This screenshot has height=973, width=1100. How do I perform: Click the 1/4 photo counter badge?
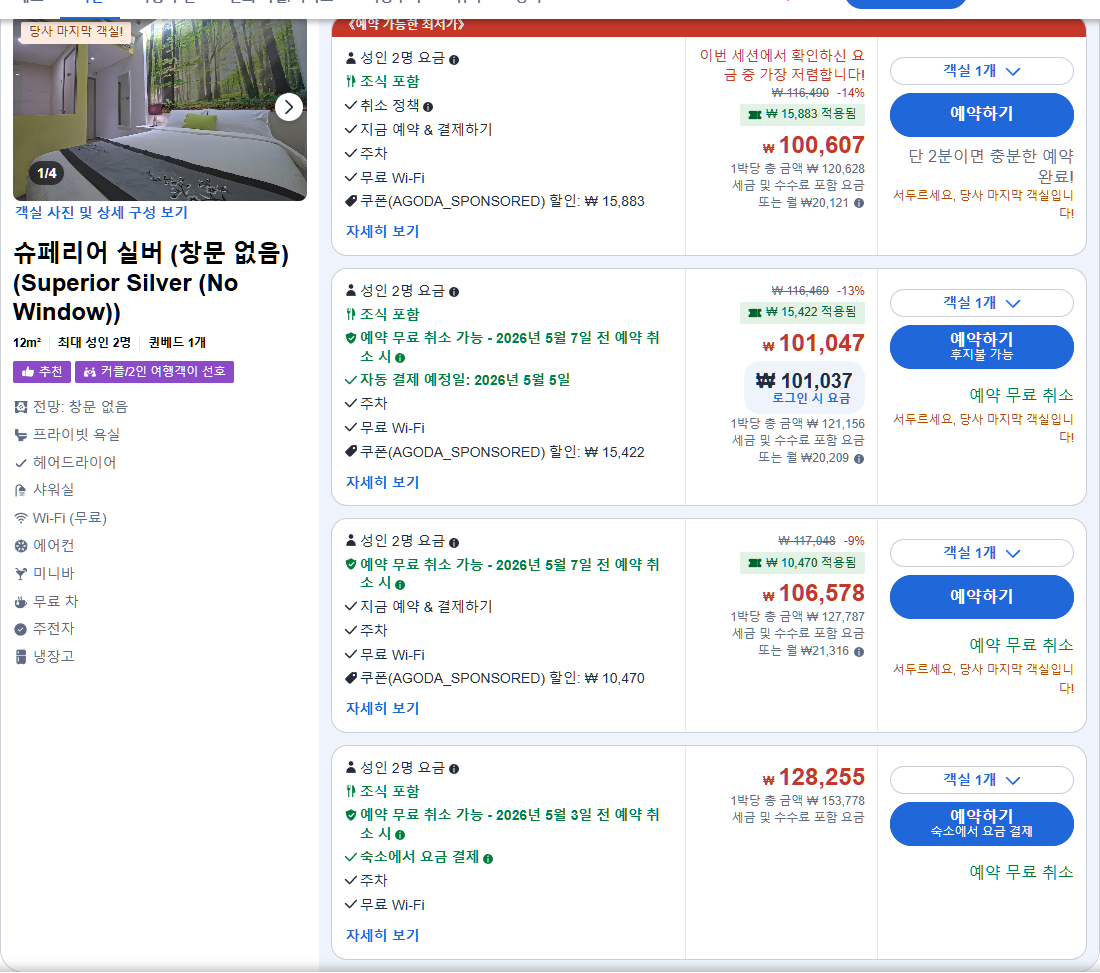47,173
